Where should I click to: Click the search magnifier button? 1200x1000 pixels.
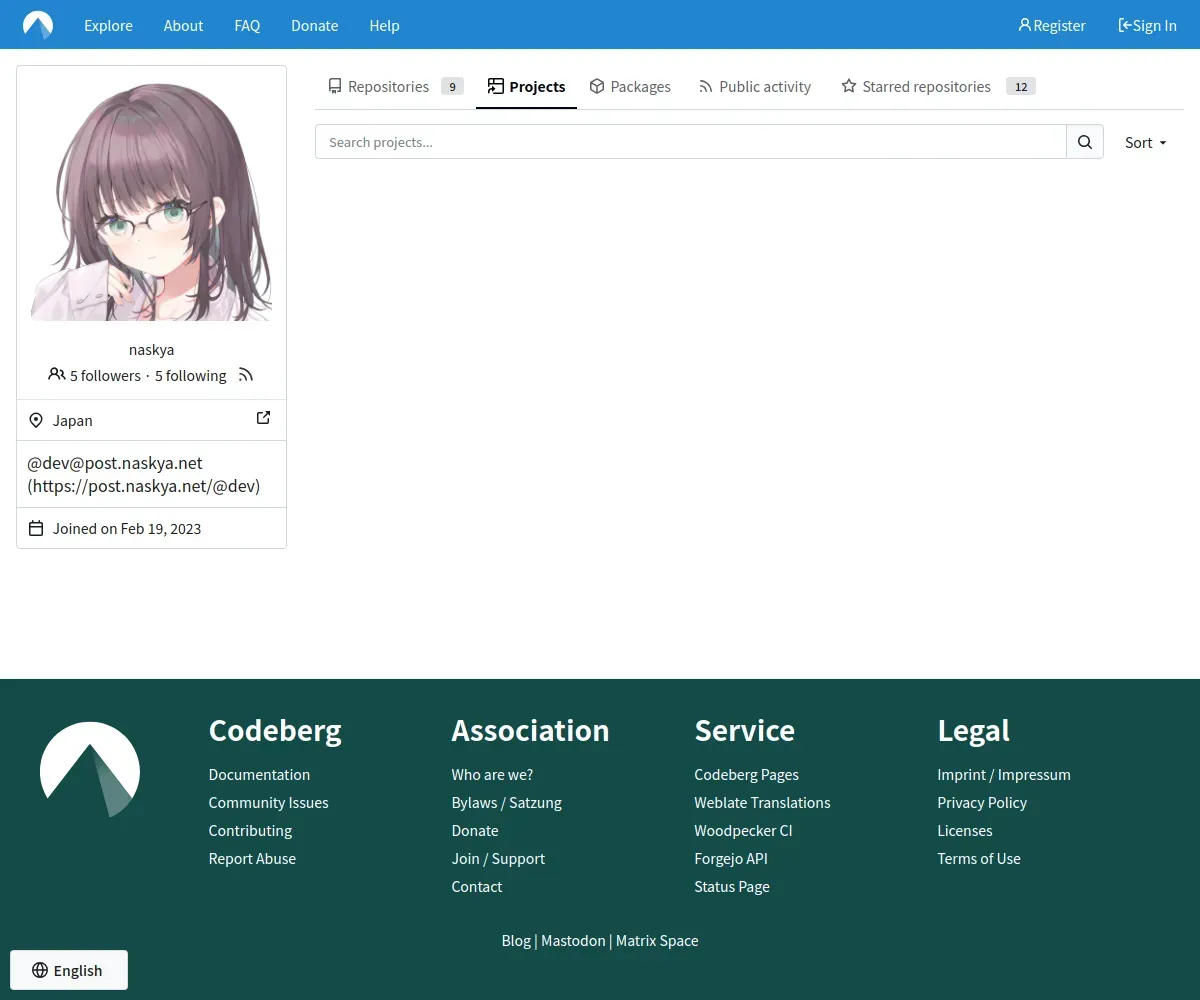point(1085,142)
